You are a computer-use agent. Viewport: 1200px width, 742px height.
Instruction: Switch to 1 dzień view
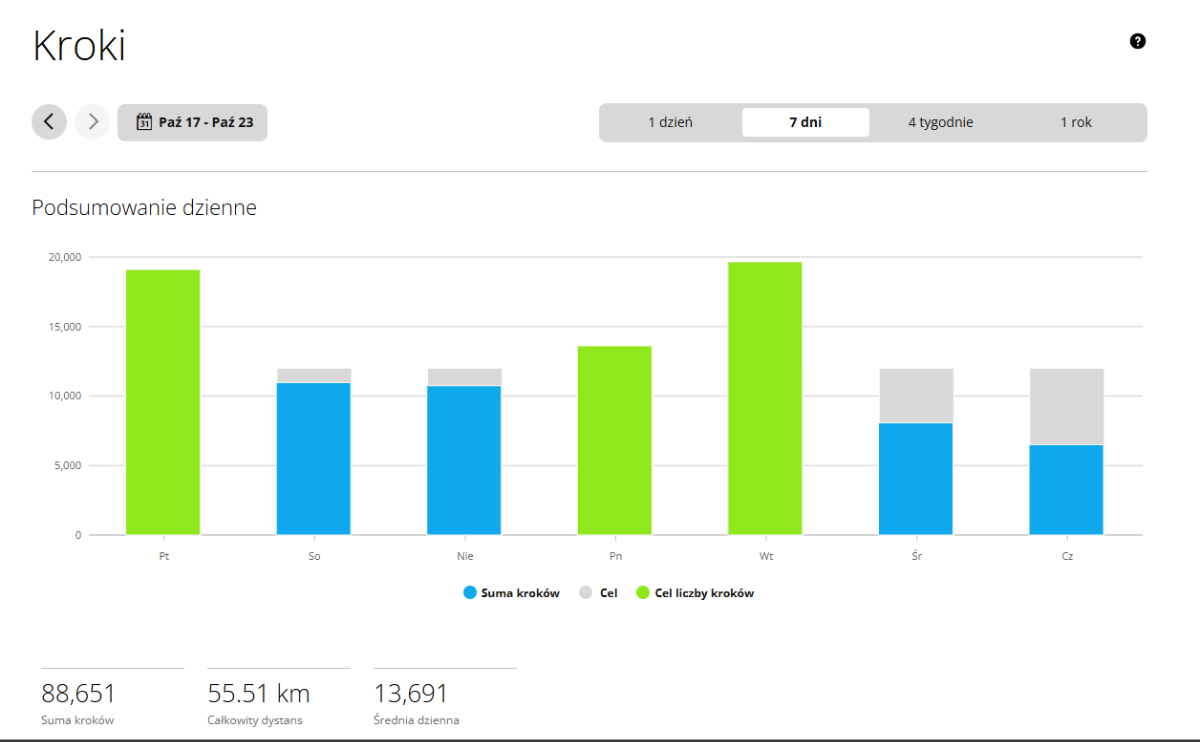670,122
